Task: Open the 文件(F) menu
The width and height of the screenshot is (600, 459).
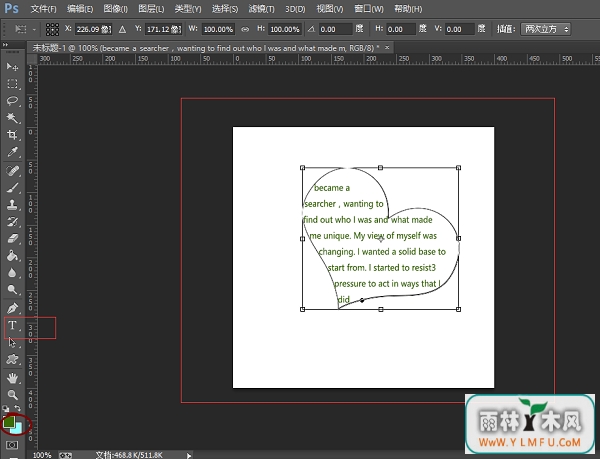Action: tap(43, 9)
